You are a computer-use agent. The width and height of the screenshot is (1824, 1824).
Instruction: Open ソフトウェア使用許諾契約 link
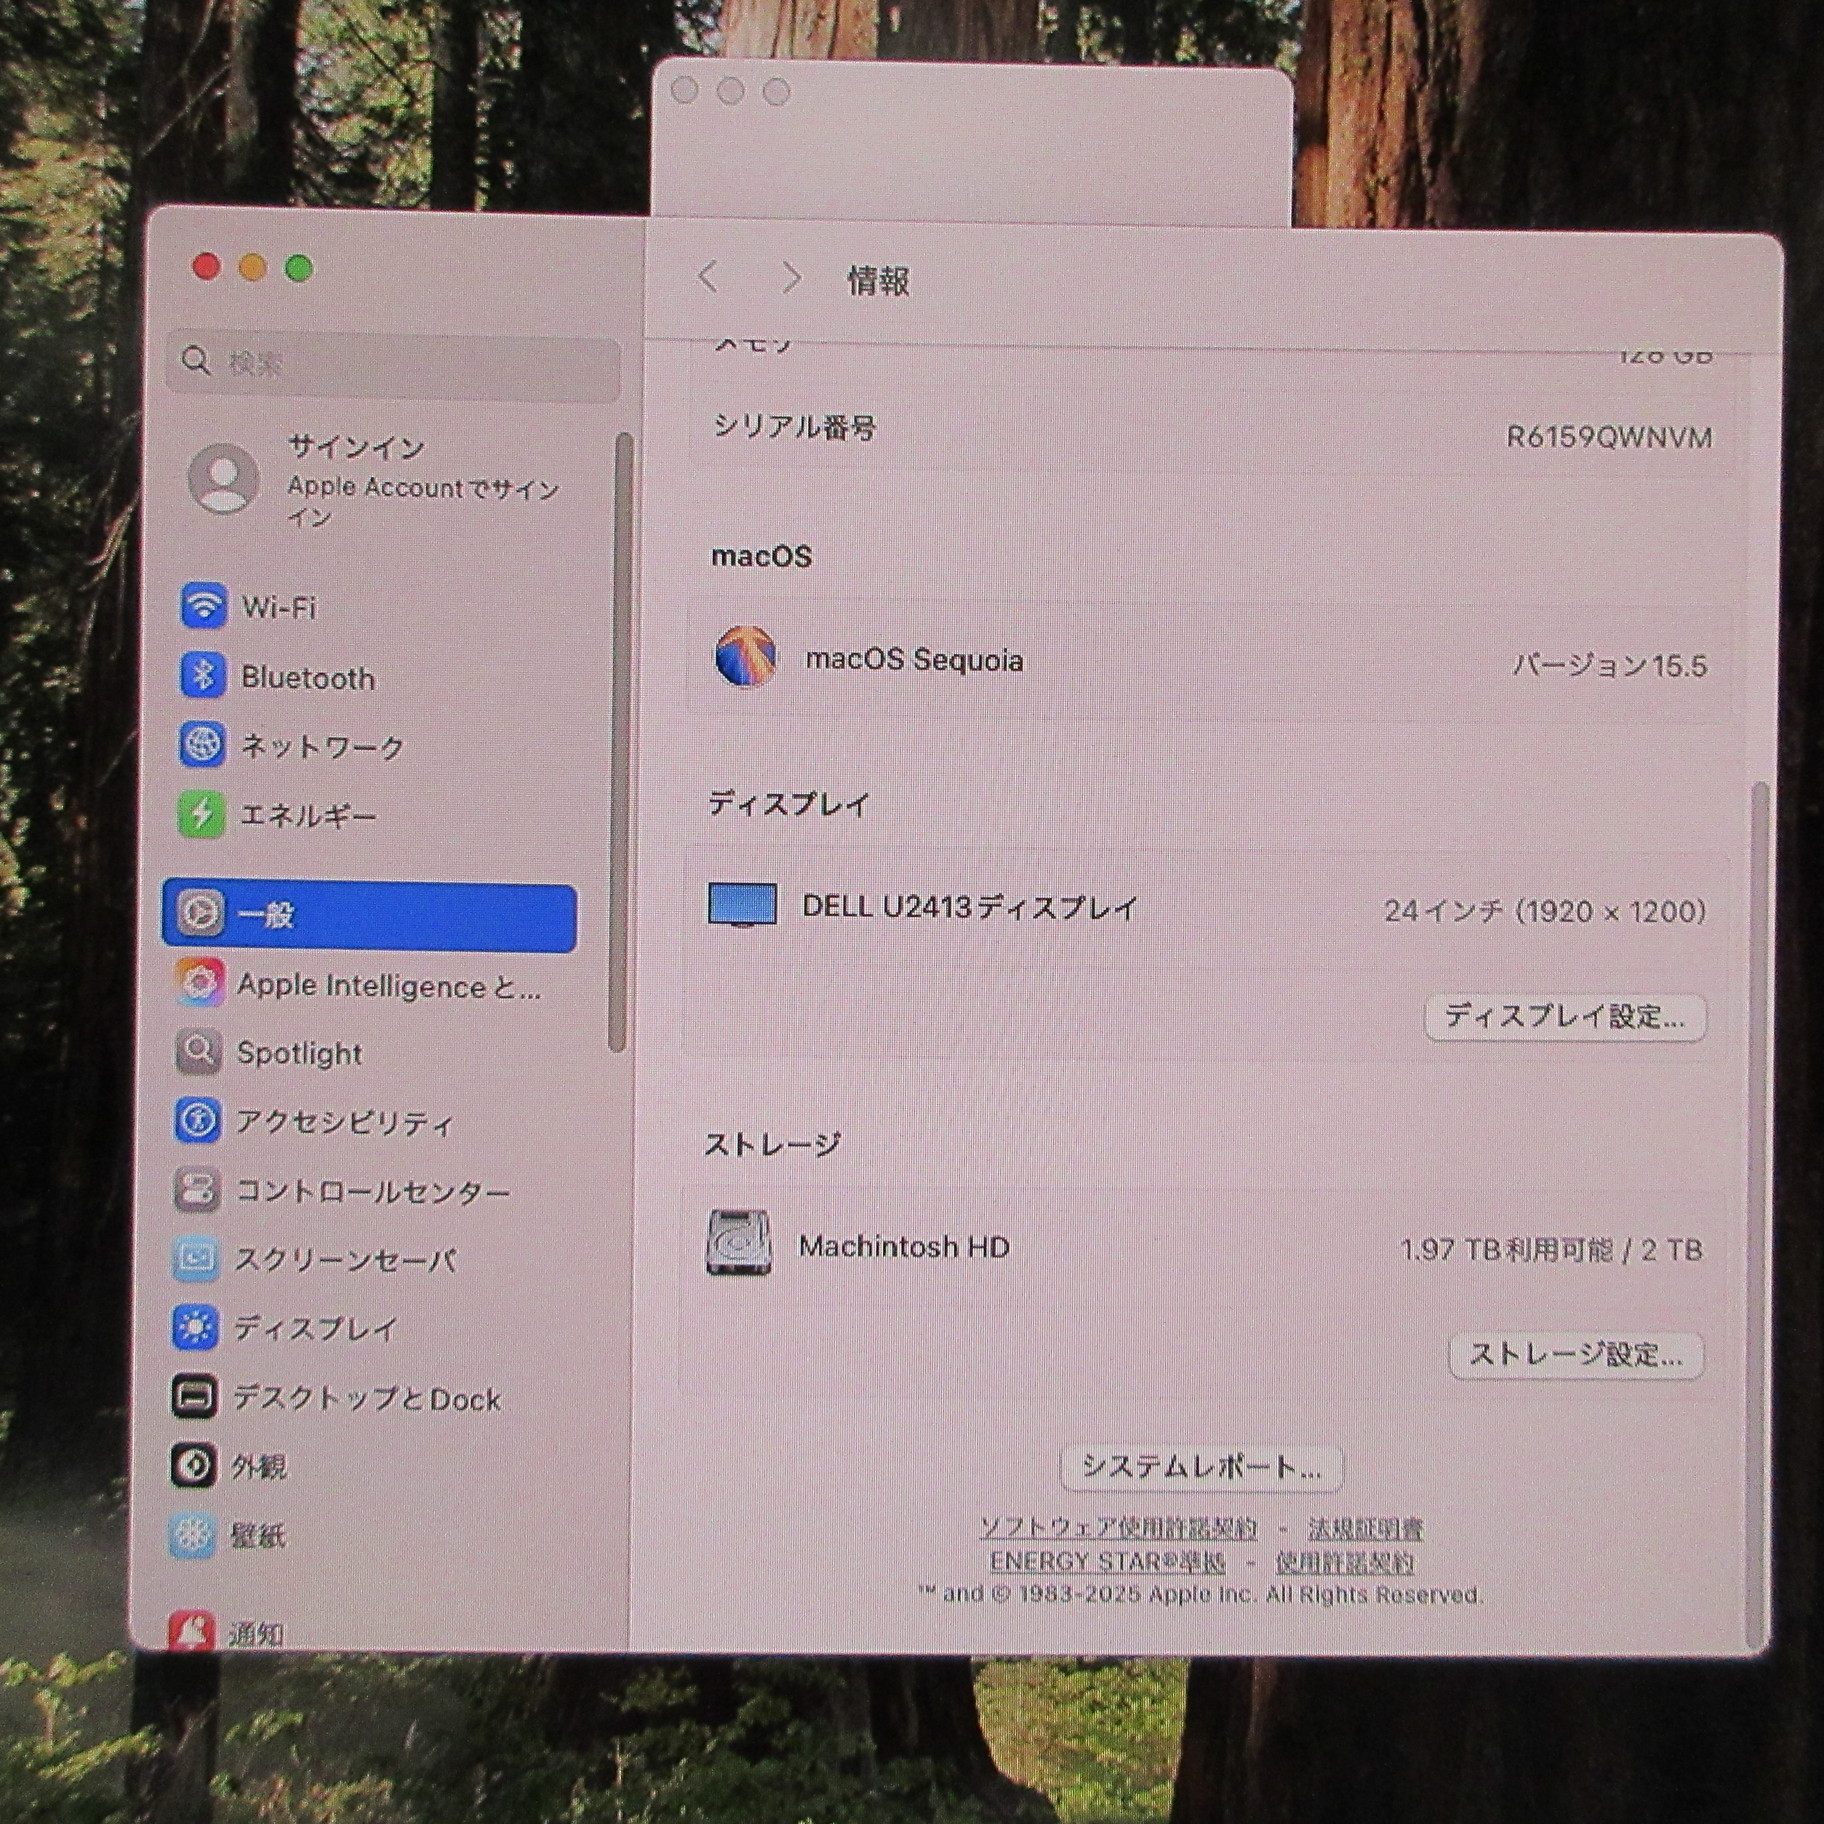pyautogui.click(x=1117, y=1528)
